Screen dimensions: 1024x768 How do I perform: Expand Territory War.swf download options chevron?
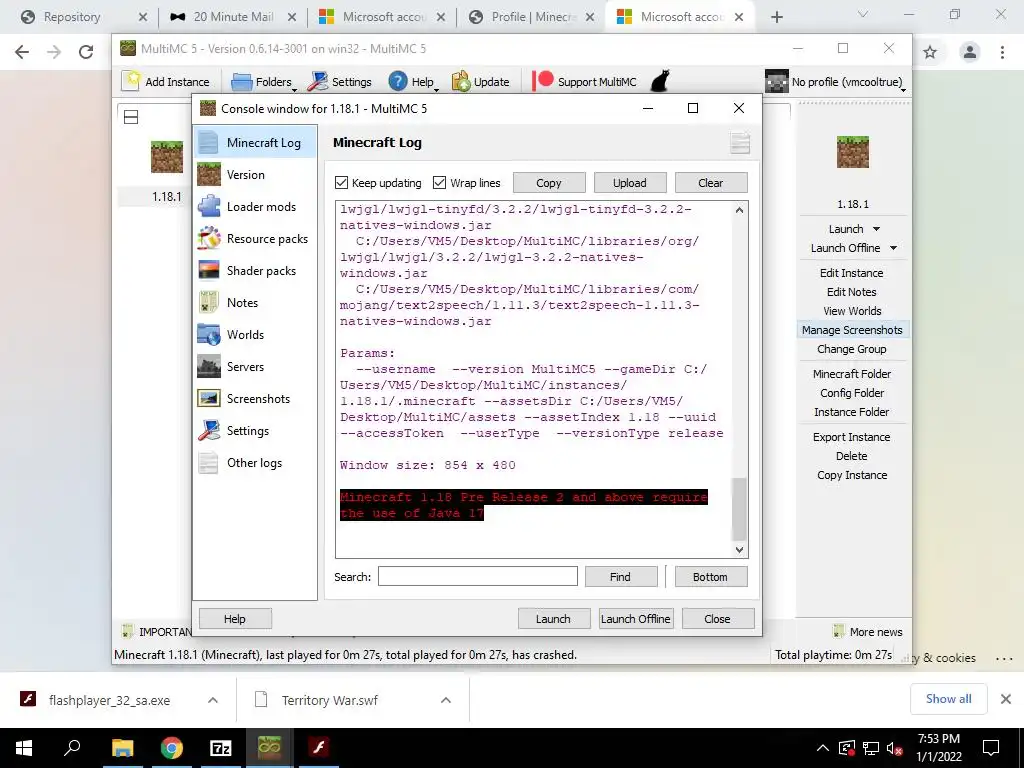click(445, 700)
